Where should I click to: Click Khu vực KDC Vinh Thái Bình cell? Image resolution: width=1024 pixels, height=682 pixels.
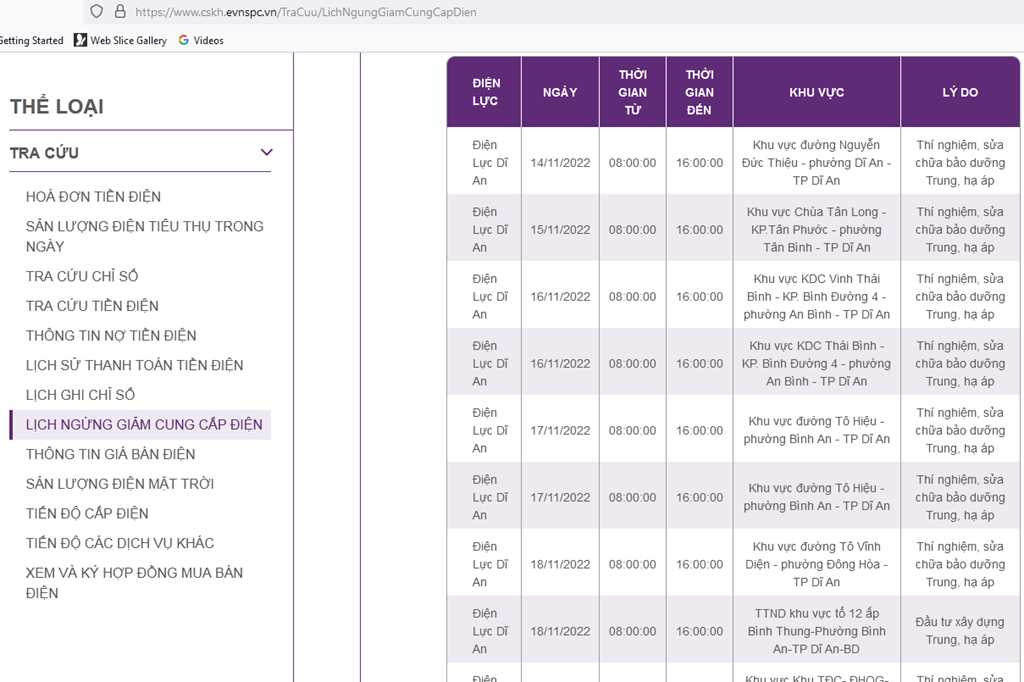[816, 297]
